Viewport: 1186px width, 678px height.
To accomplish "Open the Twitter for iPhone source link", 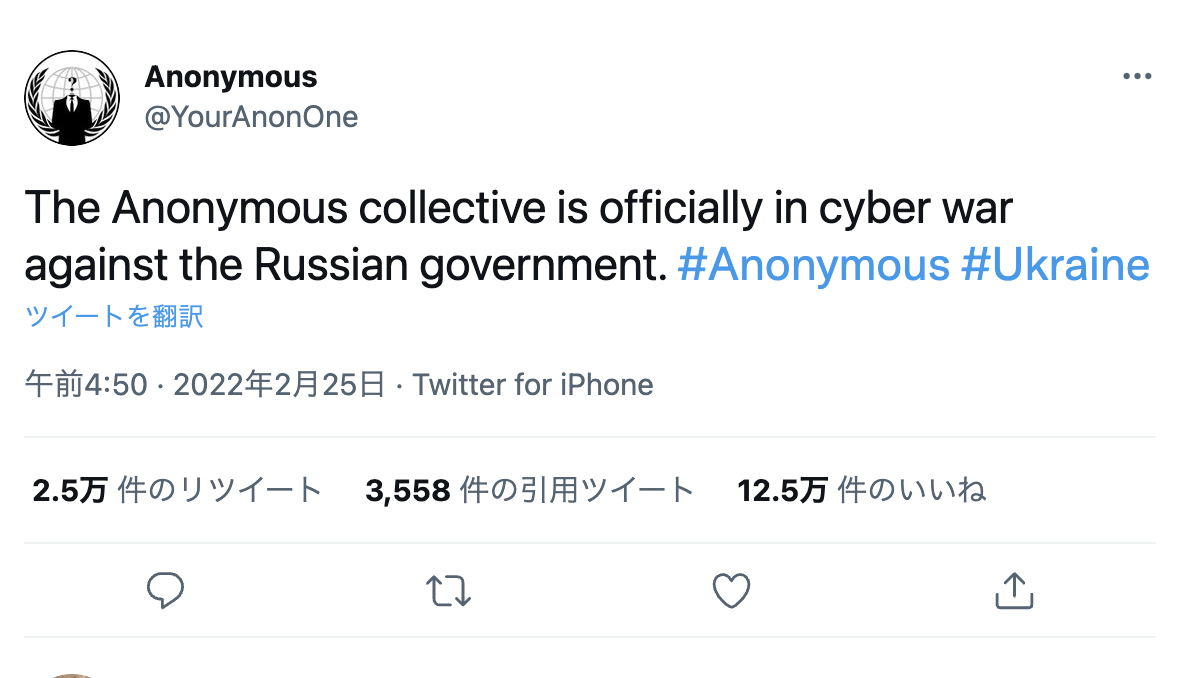I will [533, 385].
